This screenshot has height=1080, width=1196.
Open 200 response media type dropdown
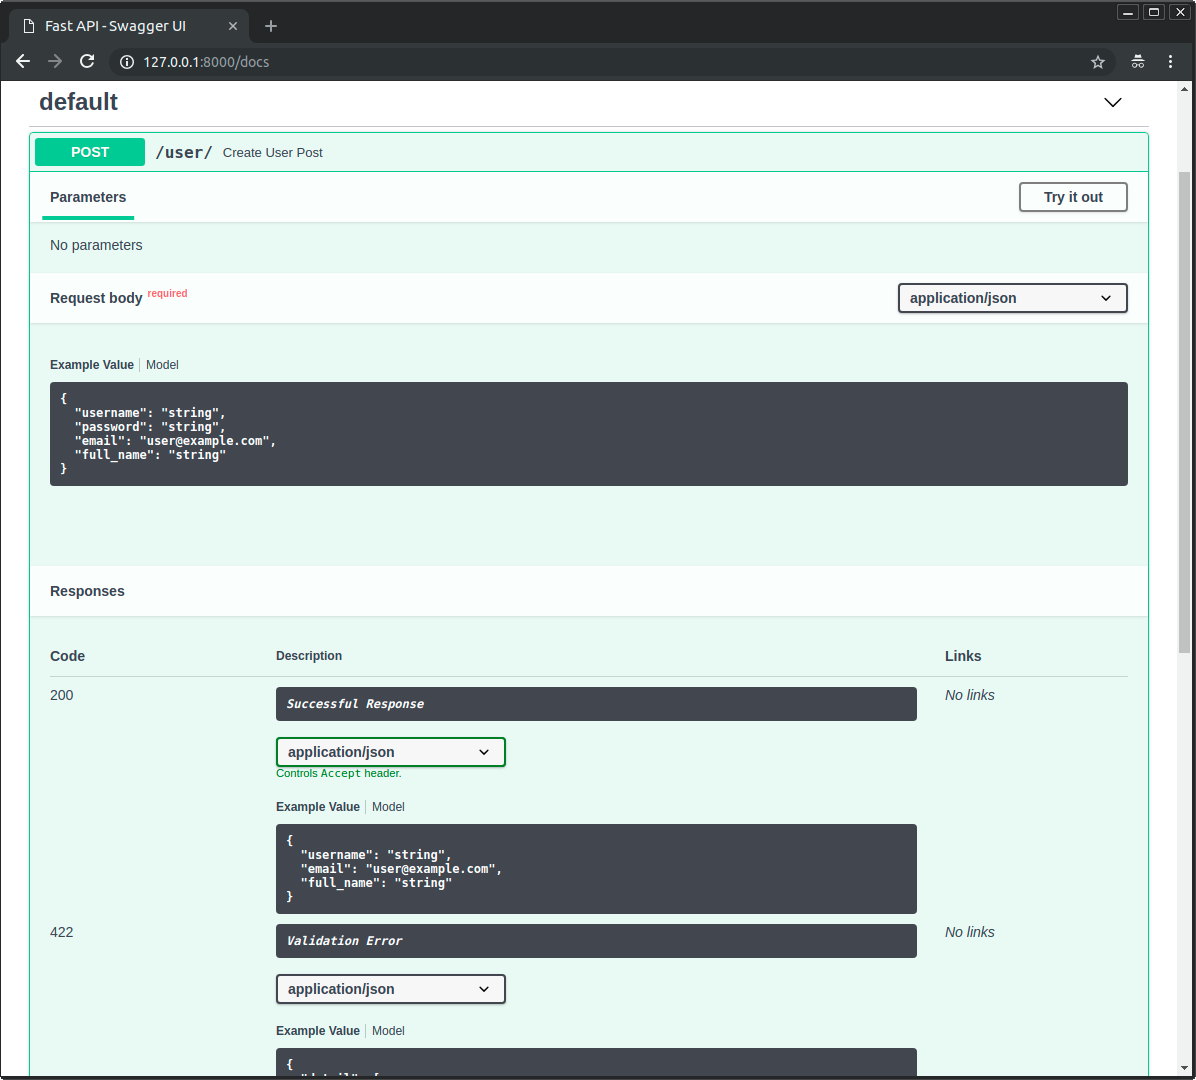click(x=390, y=752)
